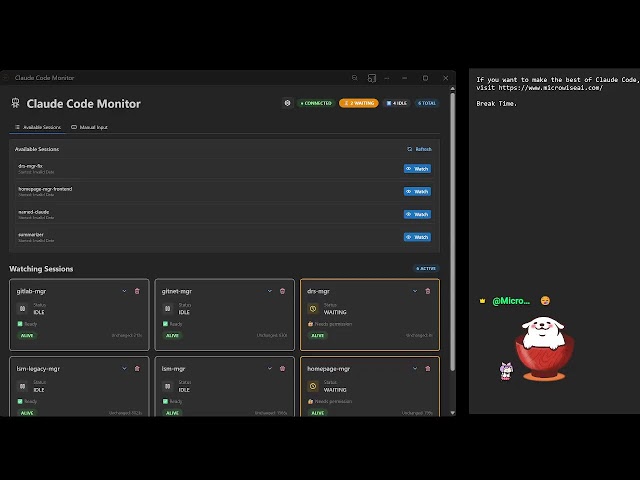Screen dimensions: 640x480
Task: Click the waiting clock icon on drs-mgr card
Action: coord(313,309)
